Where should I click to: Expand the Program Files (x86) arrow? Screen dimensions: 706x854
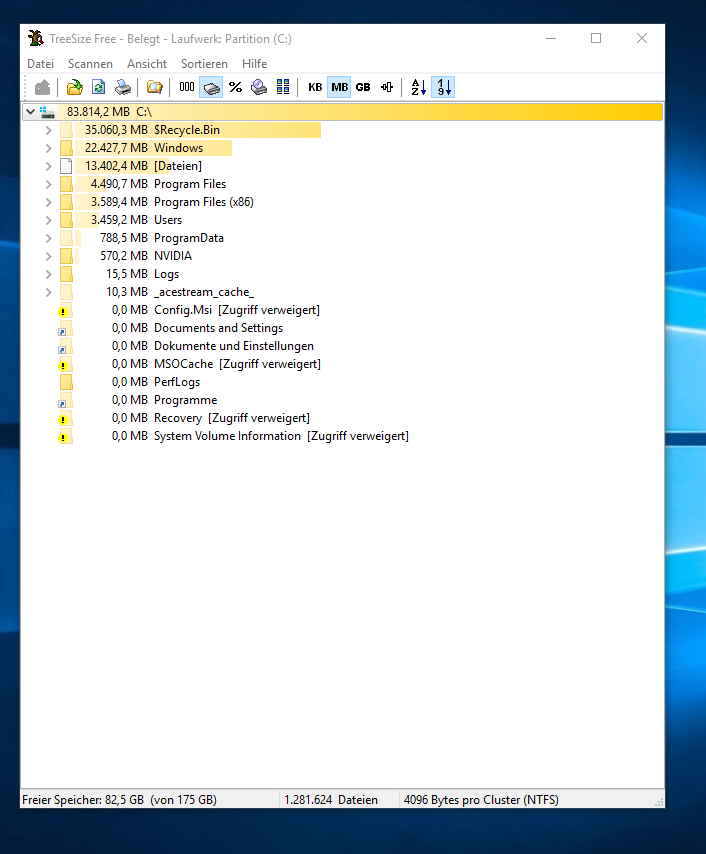[48, 202]
